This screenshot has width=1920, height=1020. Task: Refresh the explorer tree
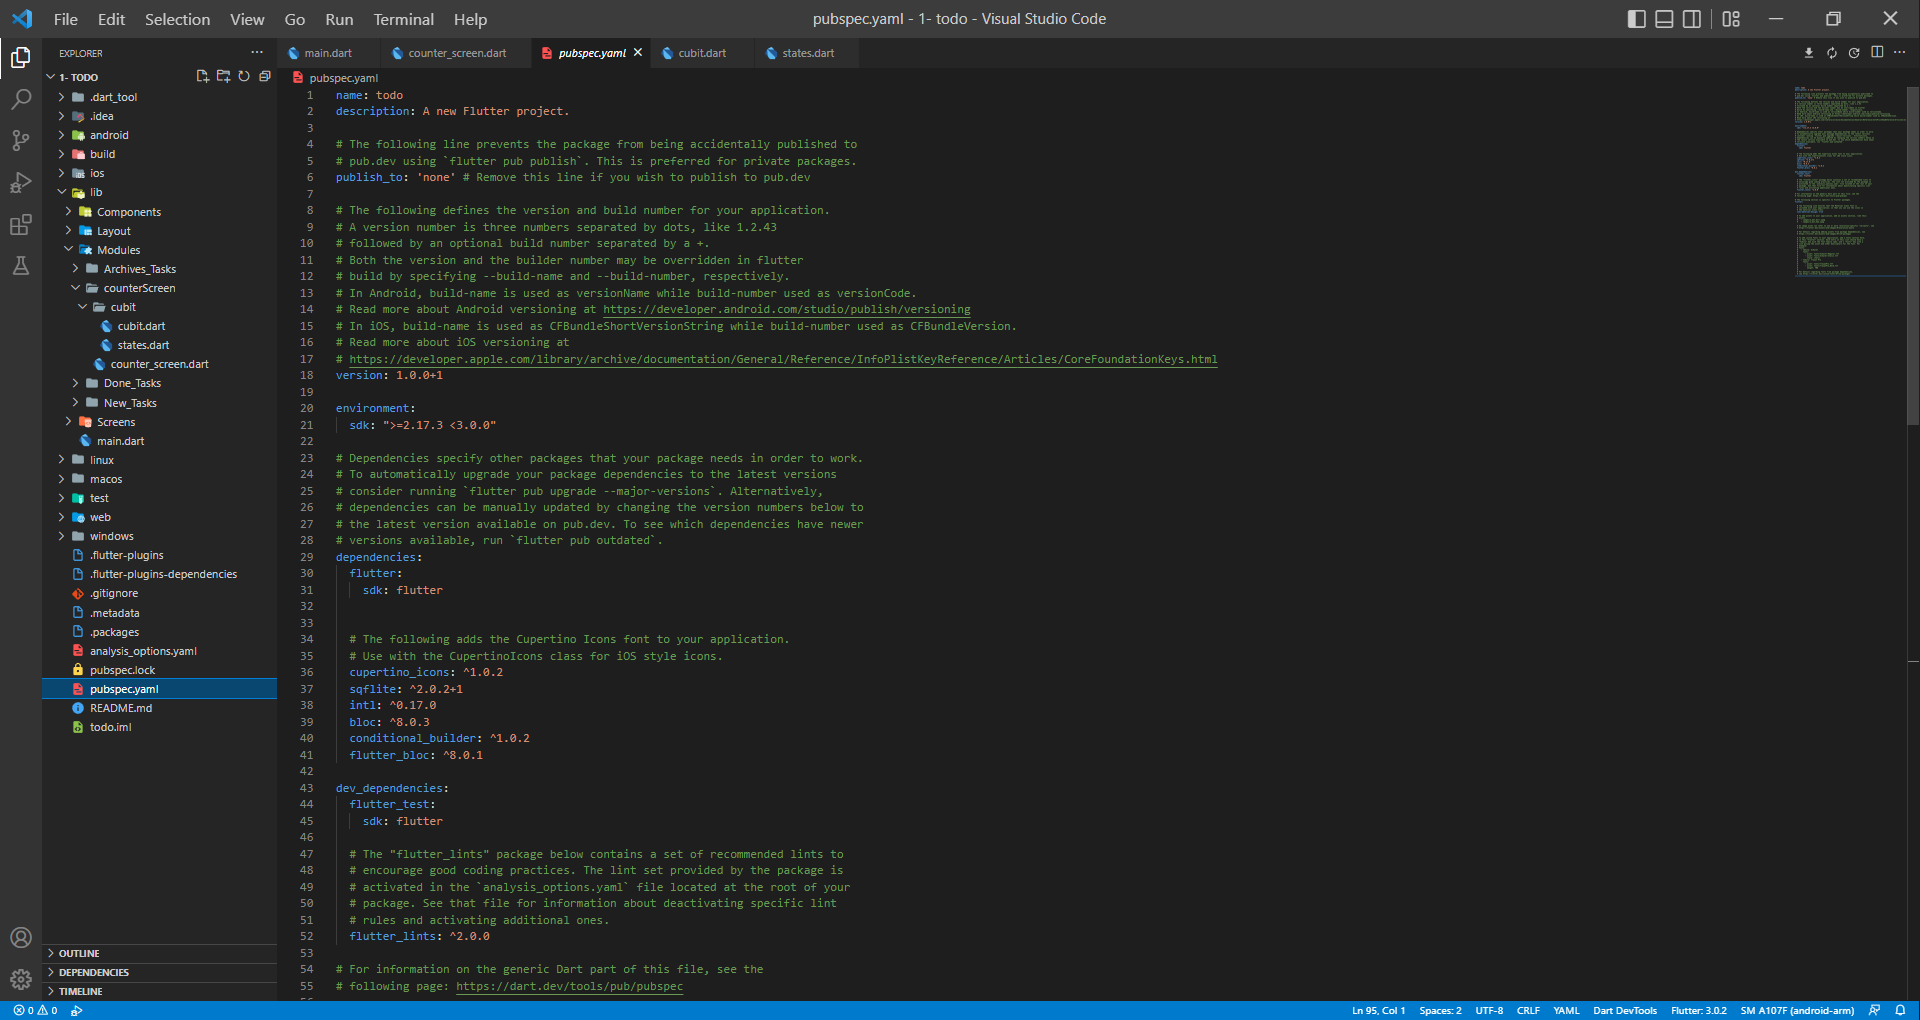click(244, 76)
